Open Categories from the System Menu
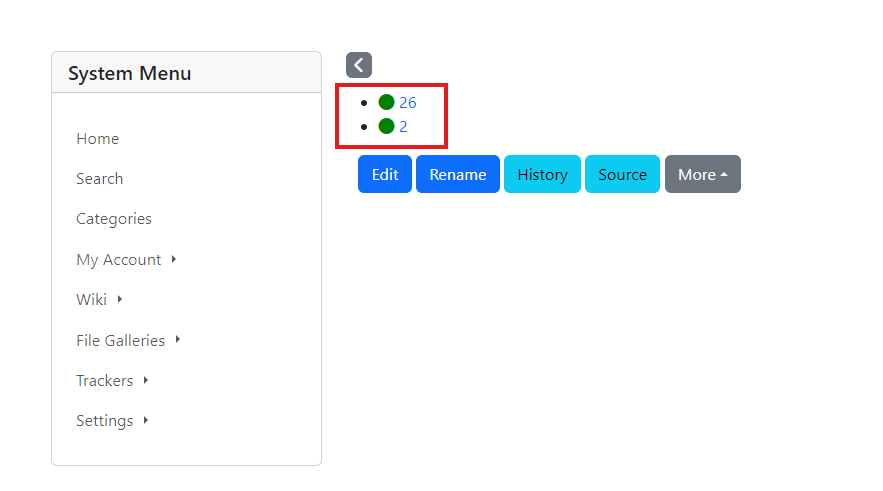This screenshot has height=491, width=883. point(114,218)
